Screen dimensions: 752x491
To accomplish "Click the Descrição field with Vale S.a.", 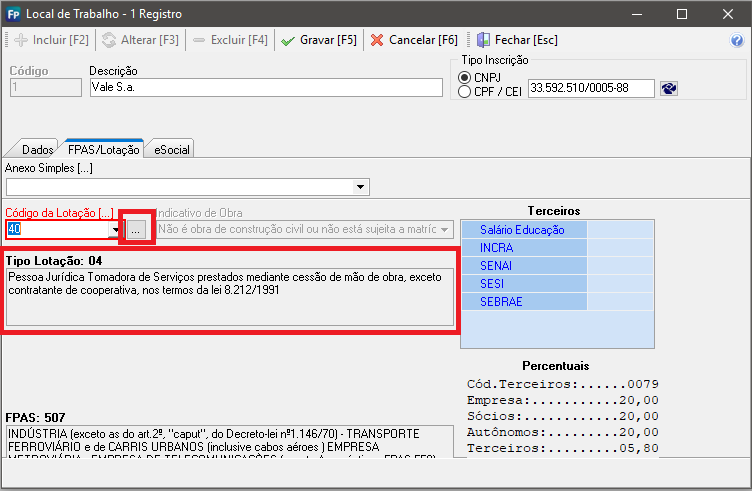I will point(265,88).
